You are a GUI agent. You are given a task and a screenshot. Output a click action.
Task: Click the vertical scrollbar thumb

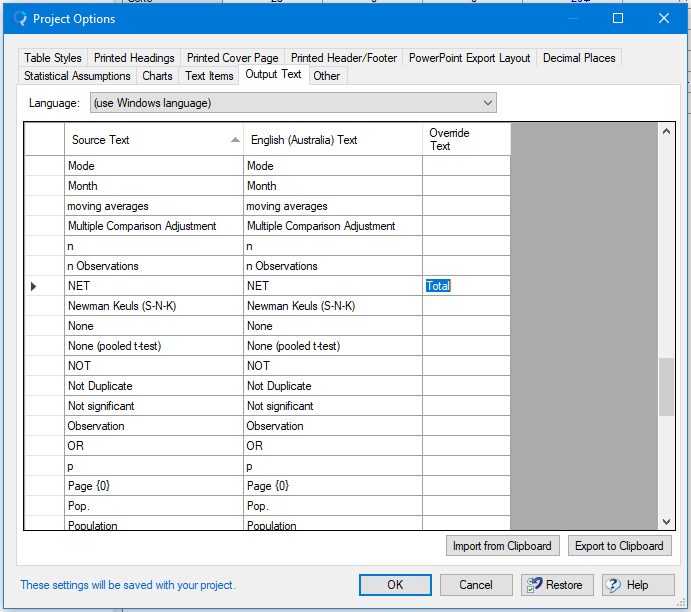666,387
